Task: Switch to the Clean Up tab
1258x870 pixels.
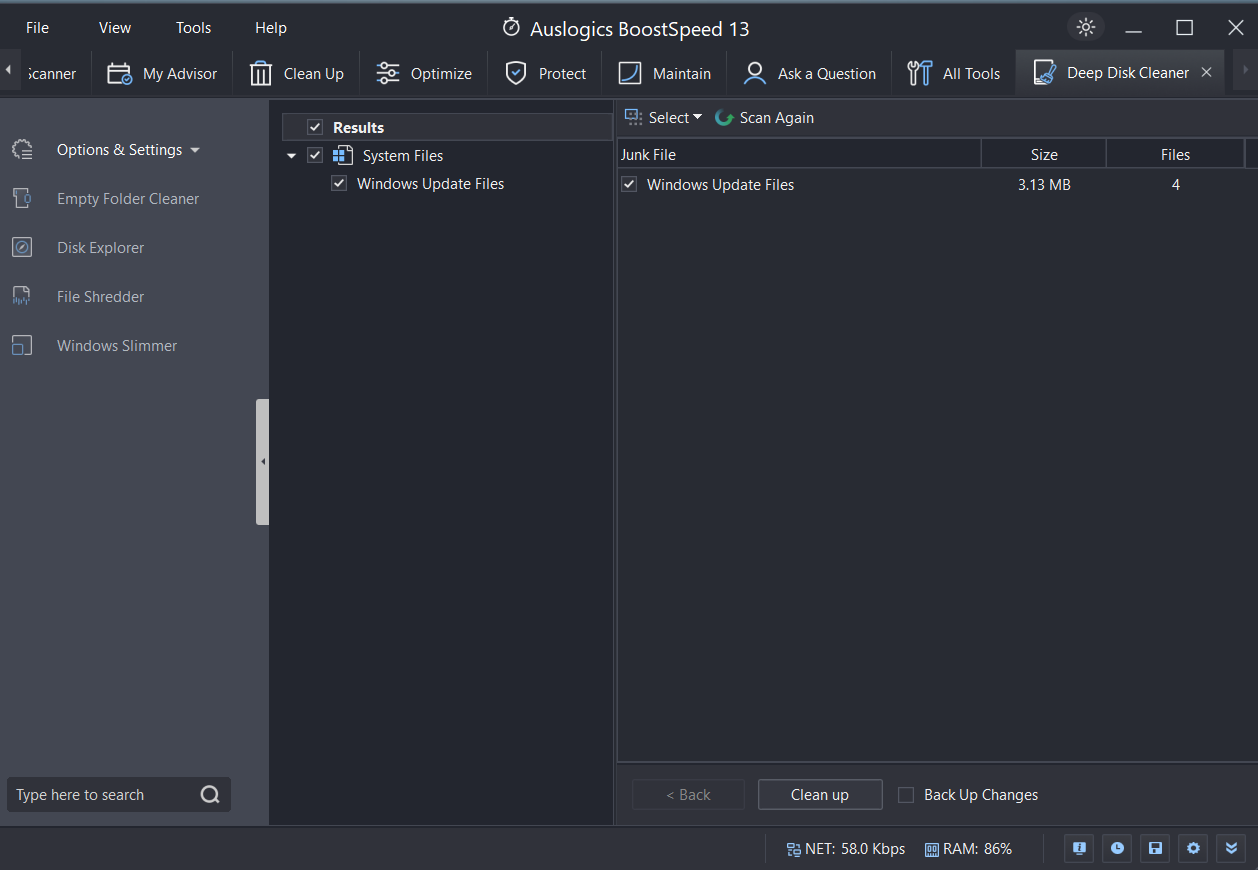Action: coord(297,73)
